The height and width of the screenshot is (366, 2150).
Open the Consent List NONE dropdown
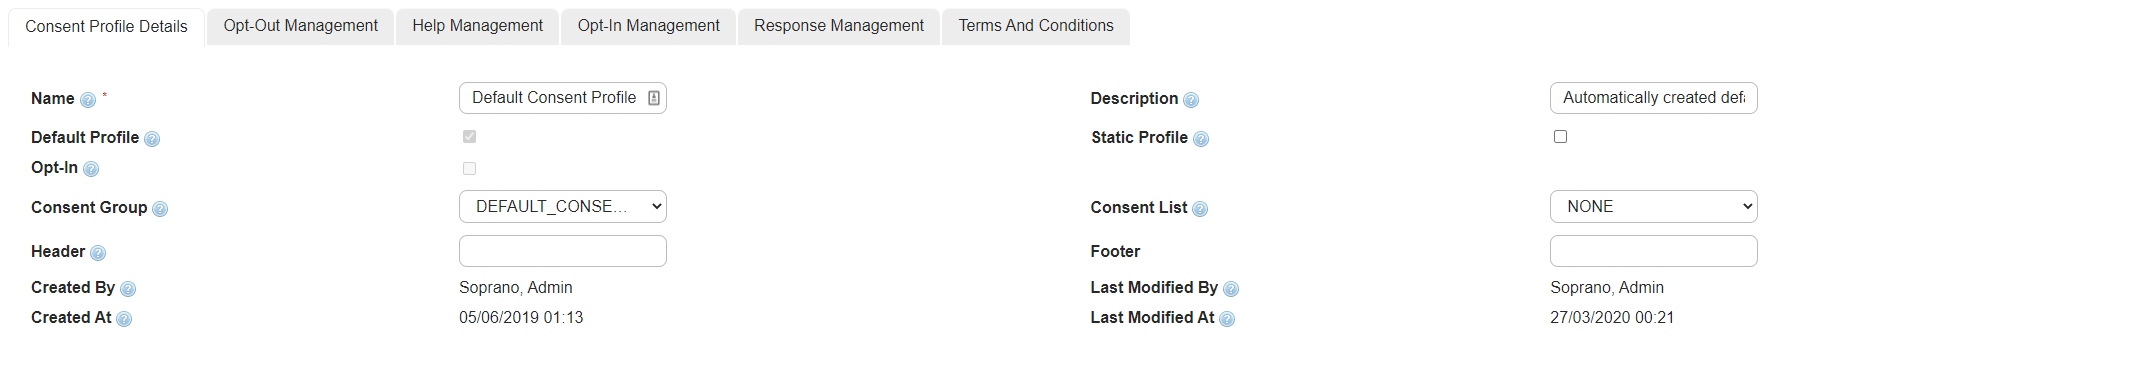[x=1654, y=207]
